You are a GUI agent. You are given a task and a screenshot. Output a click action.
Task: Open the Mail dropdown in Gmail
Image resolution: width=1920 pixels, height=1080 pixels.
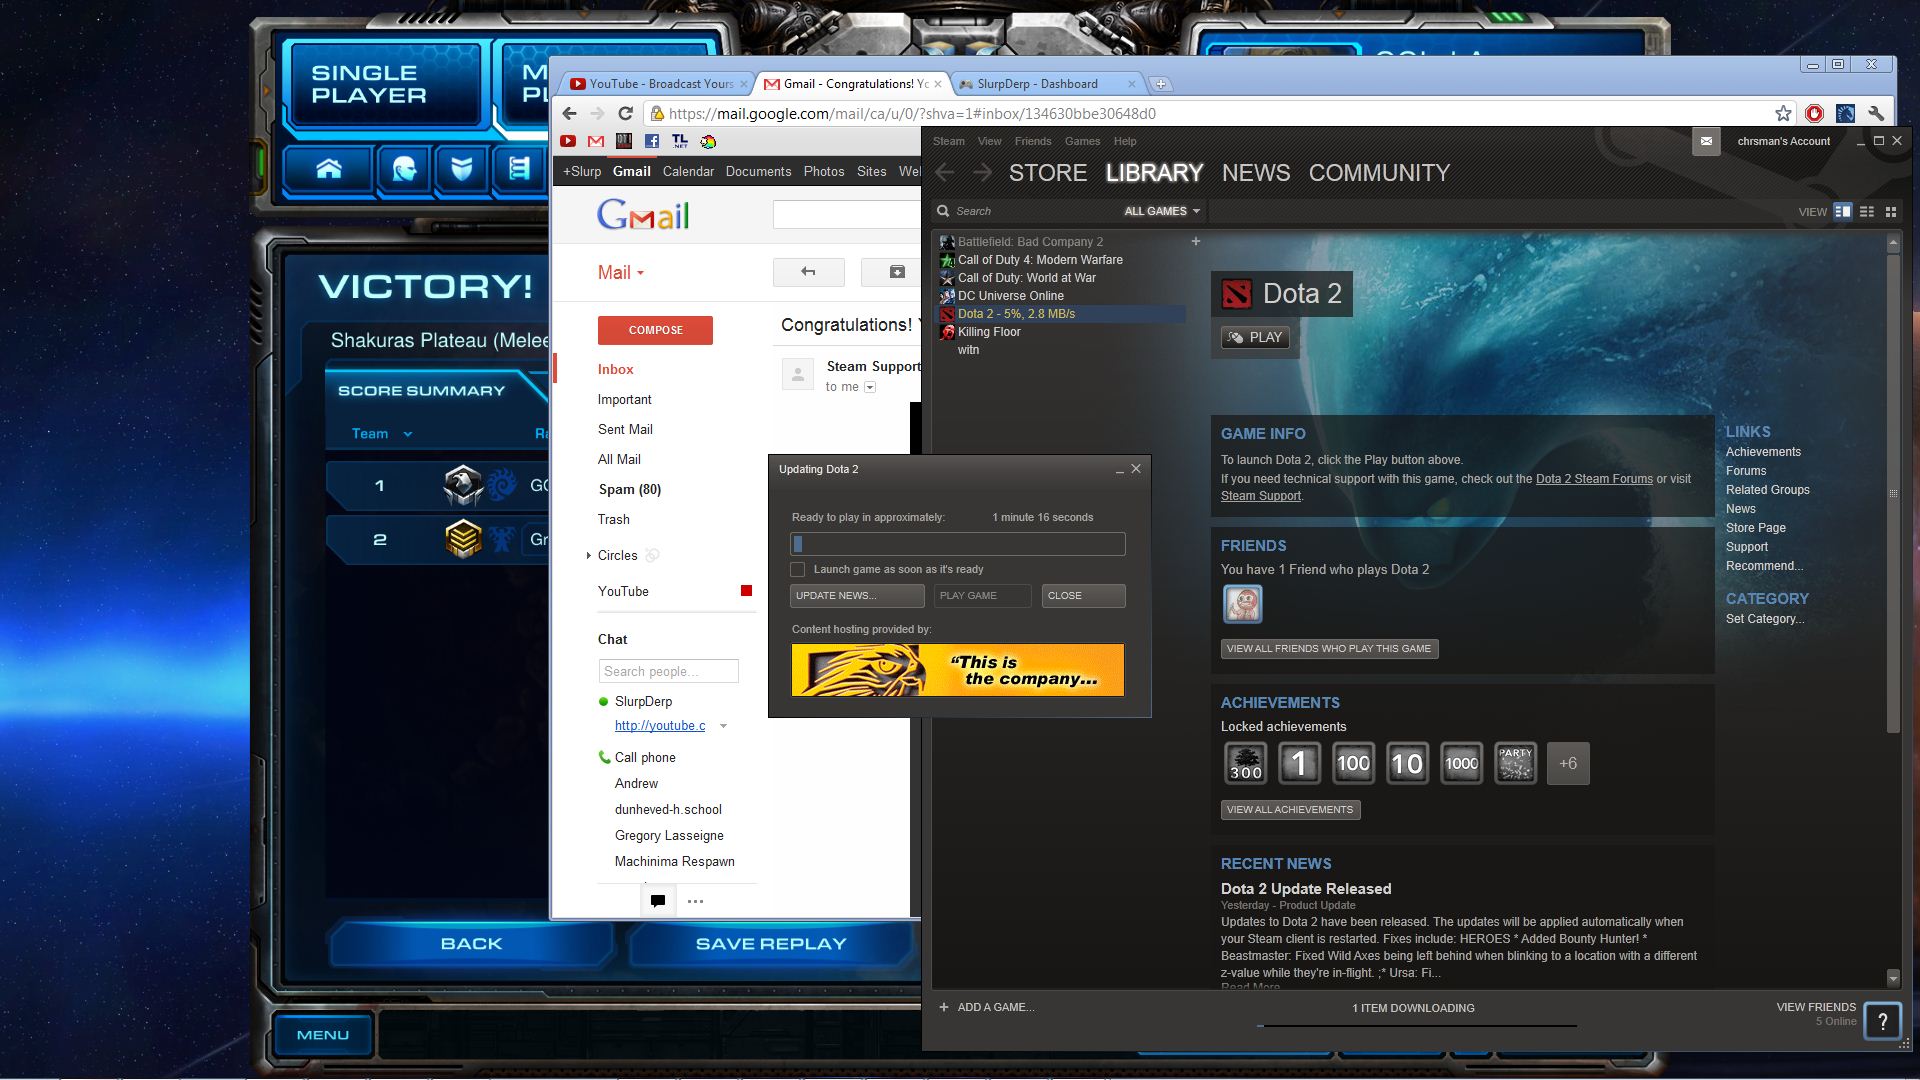pyautogui.click(x=621, y=273)
